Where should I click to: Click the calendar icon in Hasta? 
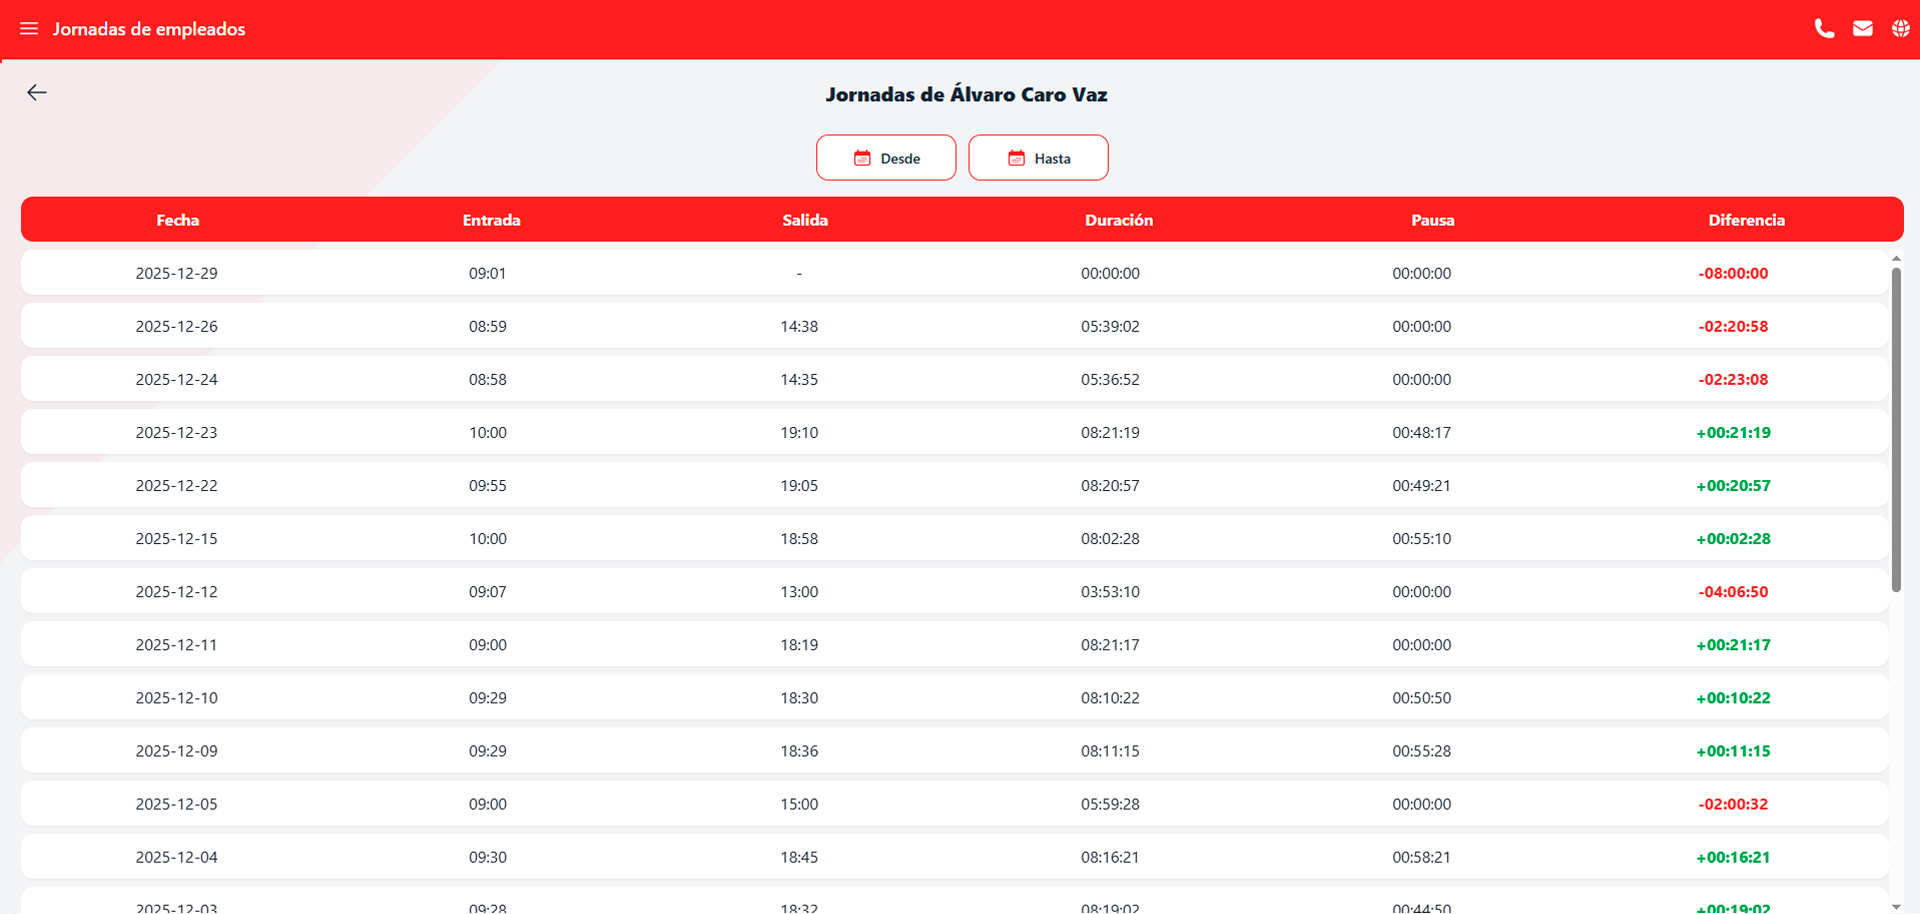click(1016, 158)
